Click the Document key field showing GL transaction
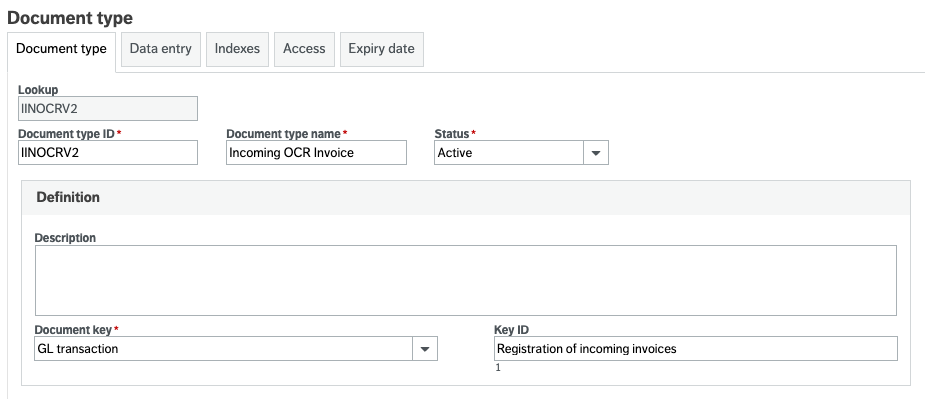 (224, 349)
